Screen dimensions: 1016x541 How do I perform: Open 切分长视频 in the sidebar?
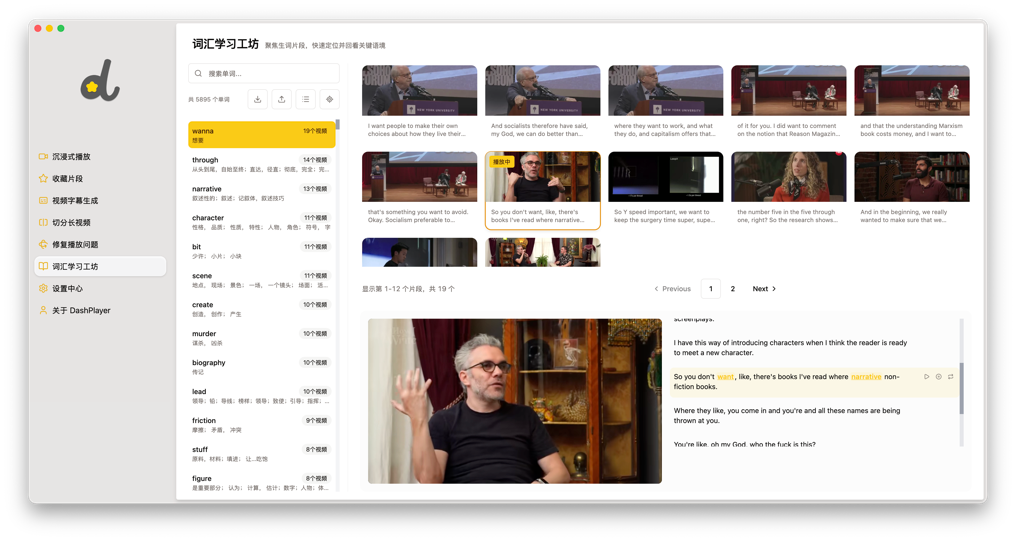click(x=100, y=222)
